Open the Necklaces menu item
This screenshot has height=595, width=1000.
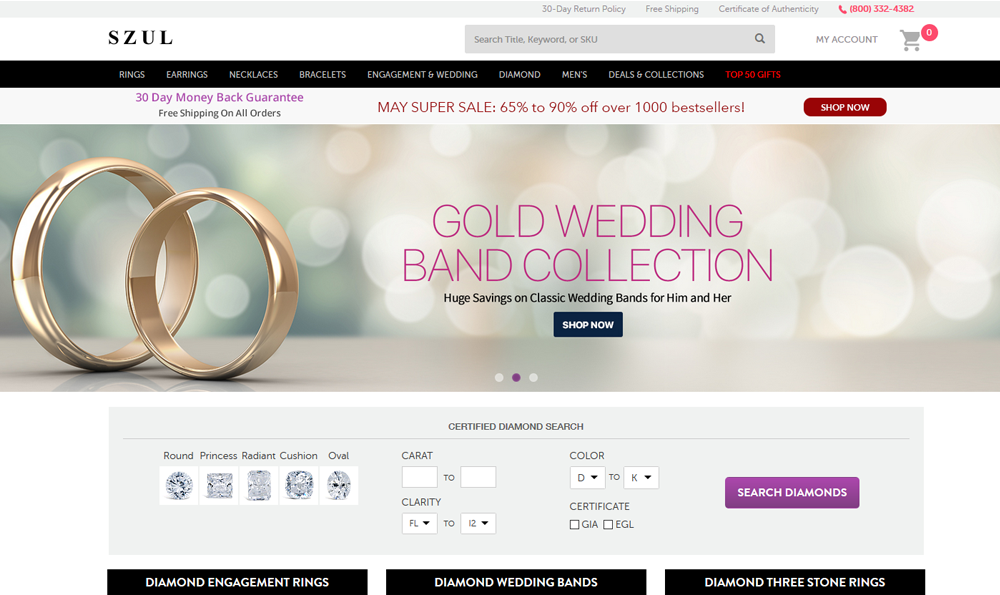(253, 75)
